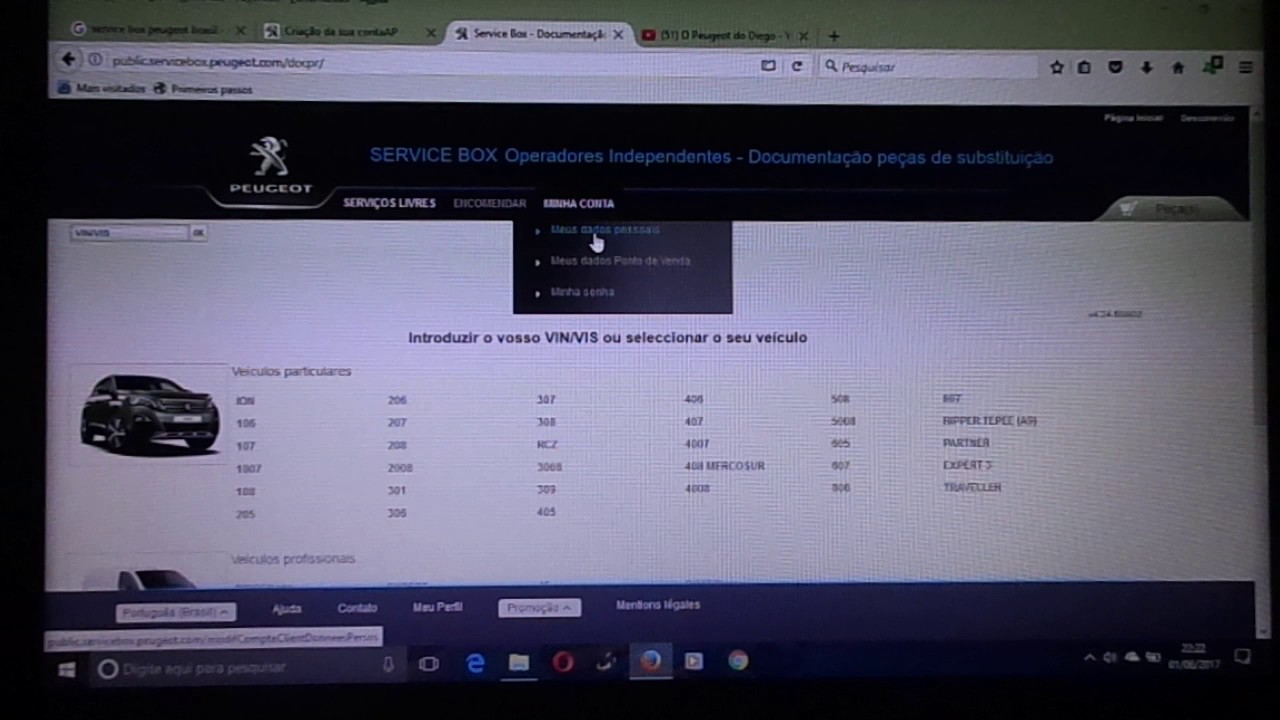Screen dimensions: 1280x720
Task: Select the 307 vehicle model
Action: point(545,399)
